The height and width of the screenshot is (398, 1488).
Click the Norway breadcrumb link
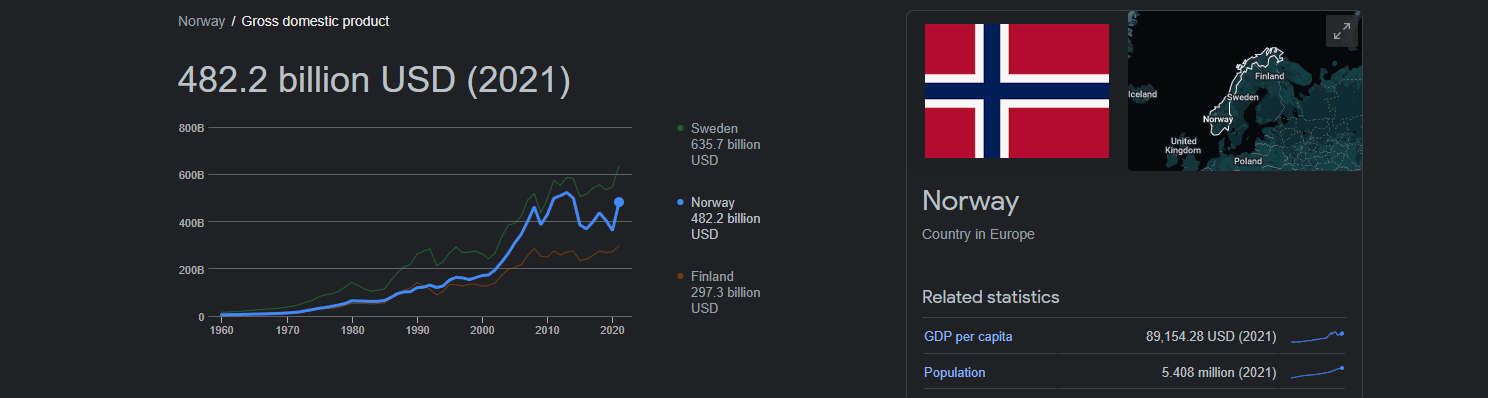201,21
